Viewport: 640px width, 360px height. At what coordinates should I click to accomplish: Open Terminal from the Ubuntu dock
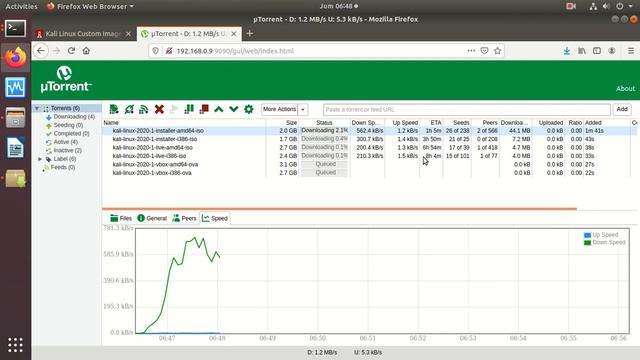point(16,29)
